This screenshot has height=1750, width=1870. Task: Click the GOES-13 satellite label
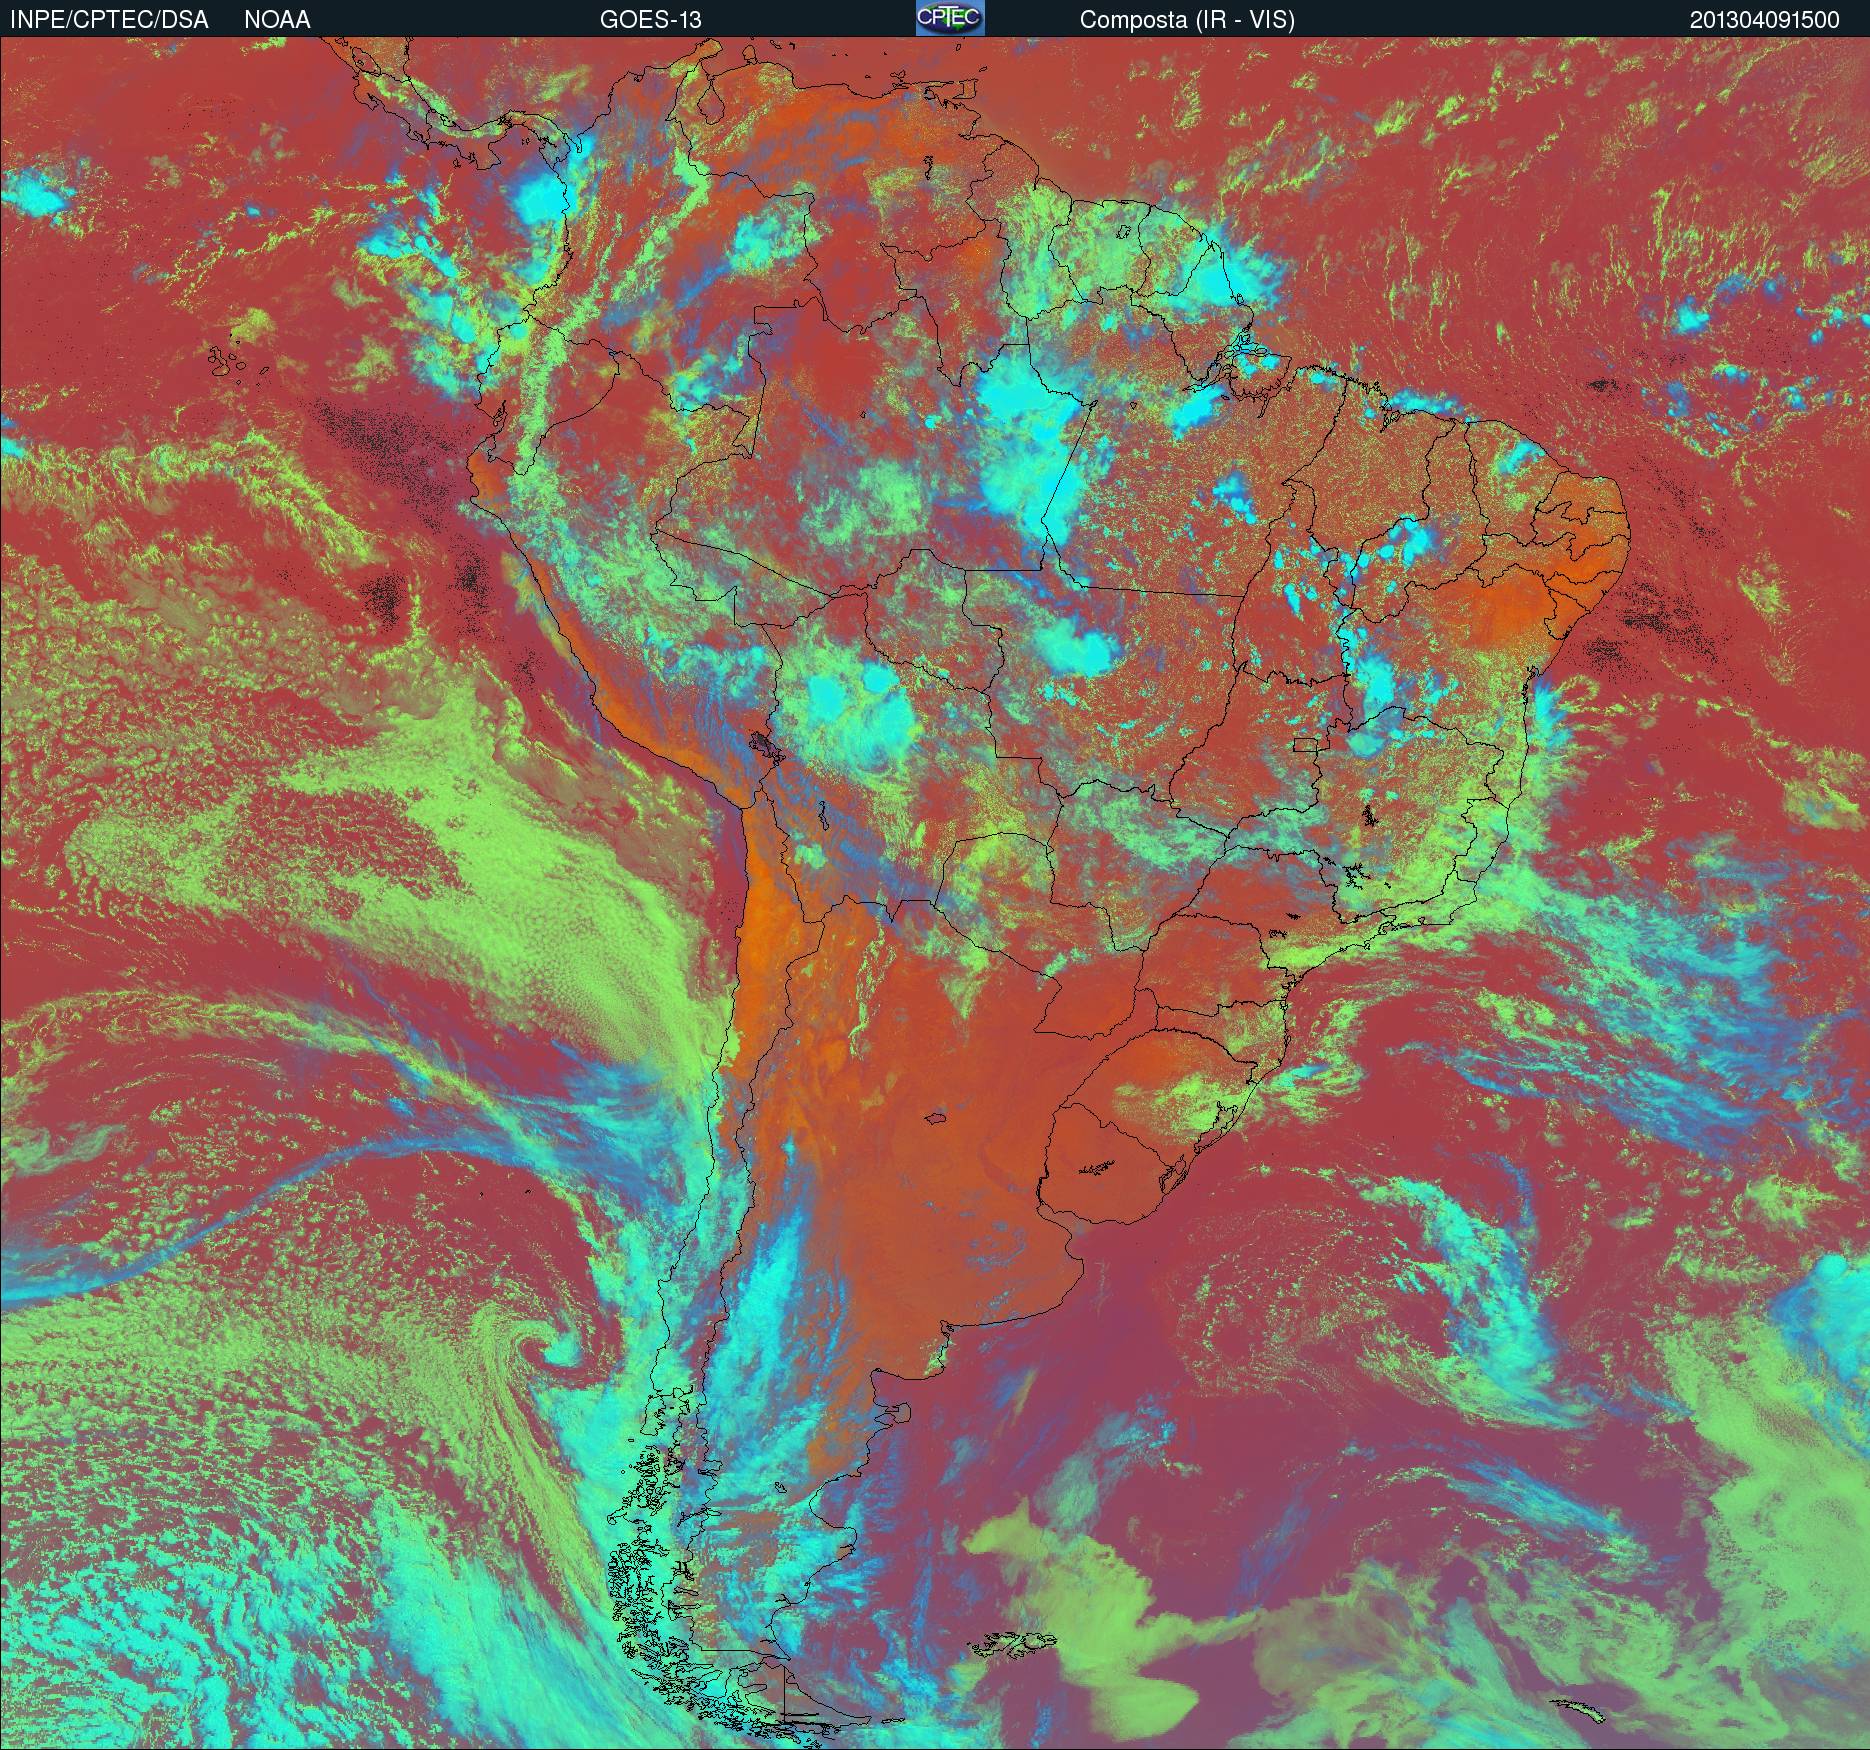click(650, 20)
